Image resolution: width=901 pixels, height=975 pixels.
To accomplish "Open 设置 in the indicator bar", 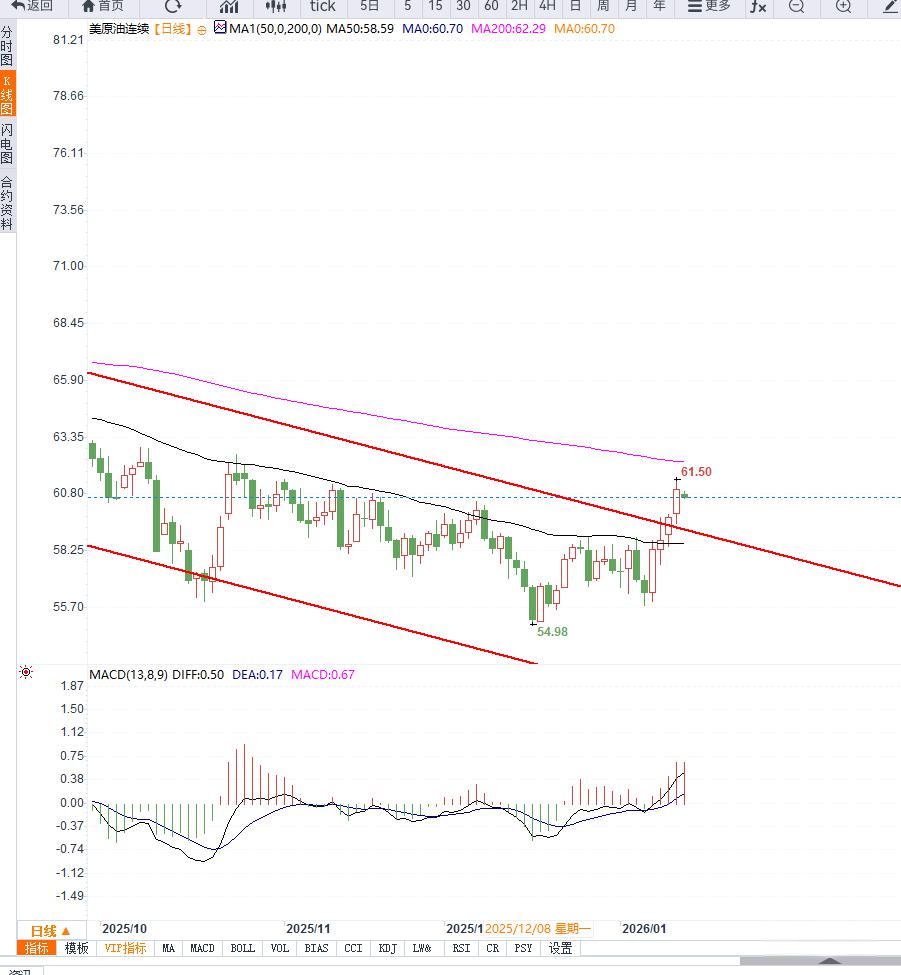I will (560, 948).
